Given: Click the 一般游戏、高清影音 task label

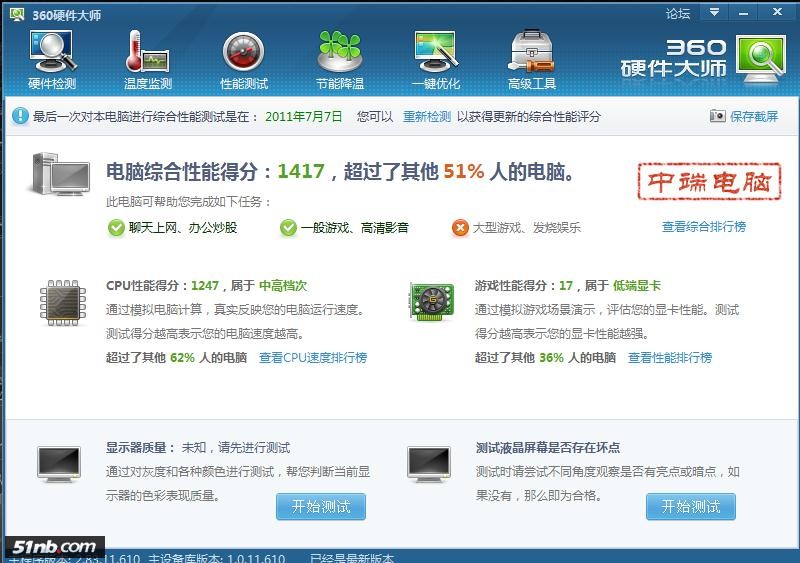Looking at the screenshot, I should click(x=355, y=228).
